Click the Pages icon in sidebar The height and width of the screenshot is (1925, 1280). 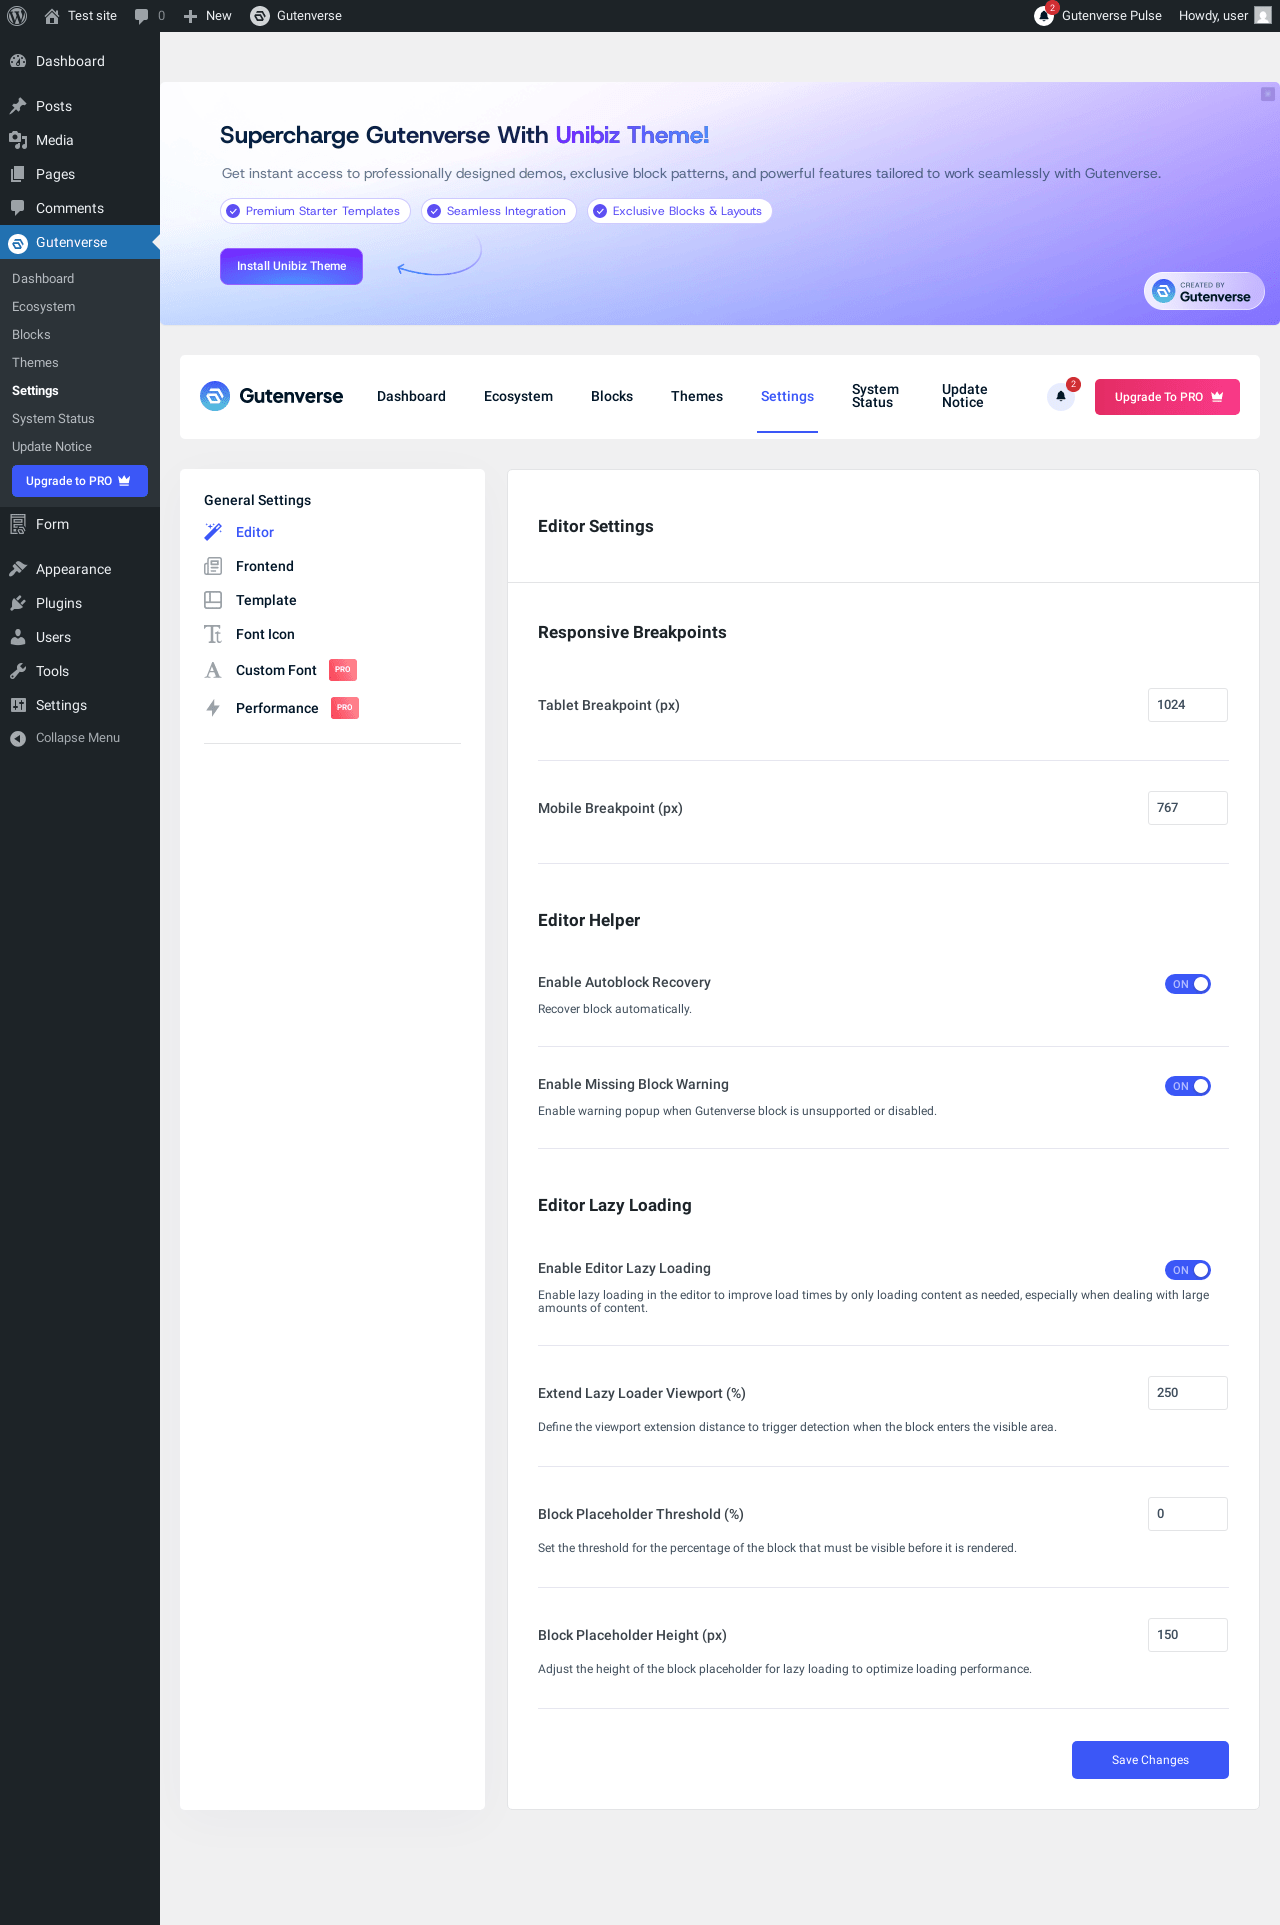tap(18, 174)
